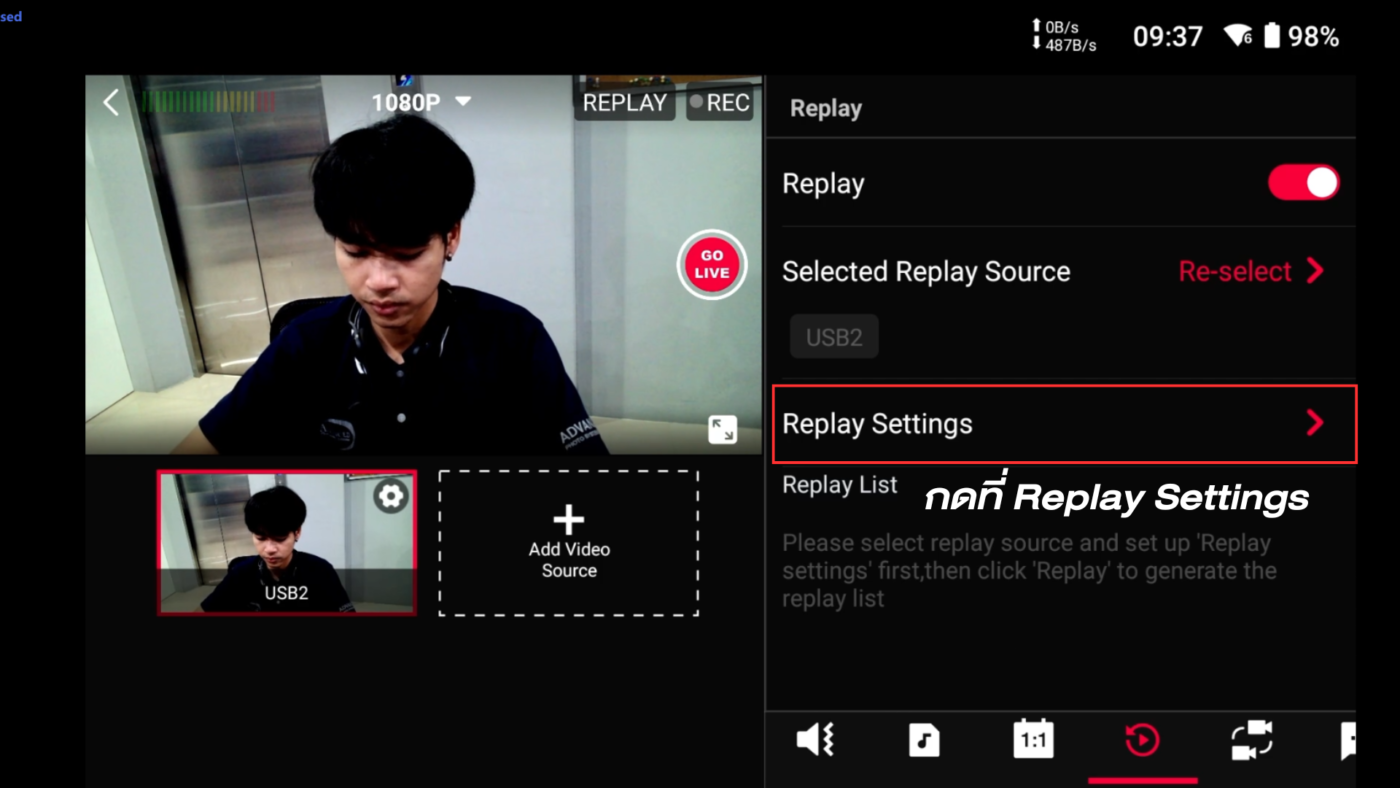Click the main camera preview
The height and width of the screenshot is (788, 1400).
point(424,265)
